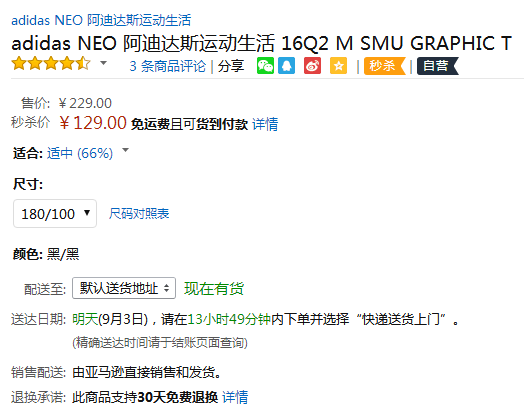Viewport: 524px width, 412px height.
Task: Share via the blue QQ icon
Action: [287, 65]
